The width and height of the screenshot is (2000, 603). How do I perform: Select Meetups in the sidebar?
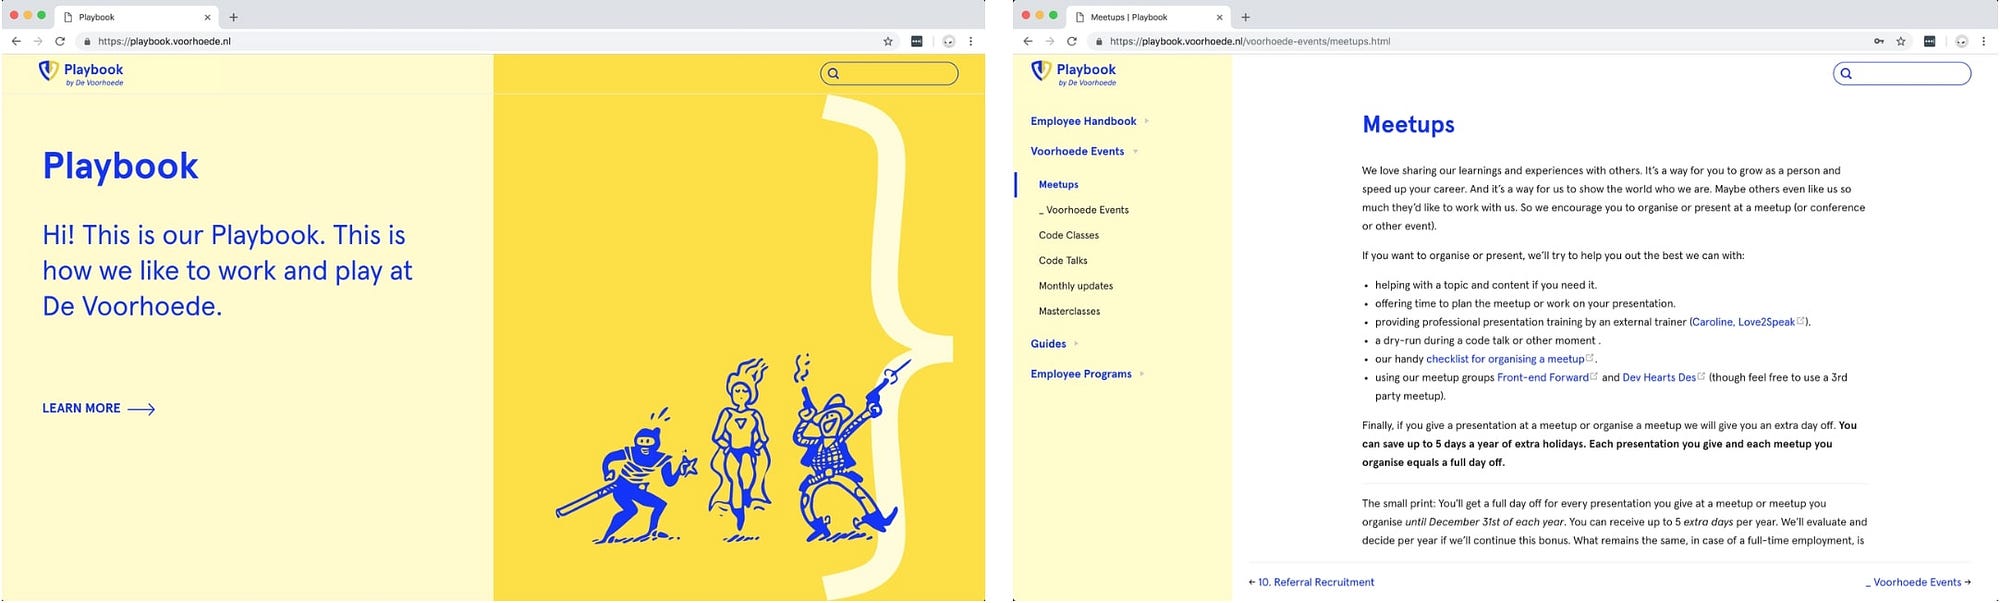pos(1058,184)
